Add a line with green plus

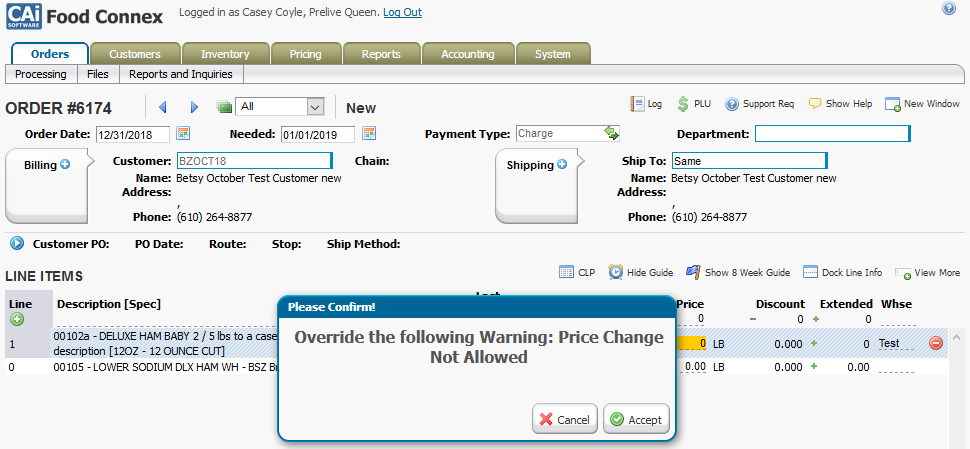coord(17,319)
